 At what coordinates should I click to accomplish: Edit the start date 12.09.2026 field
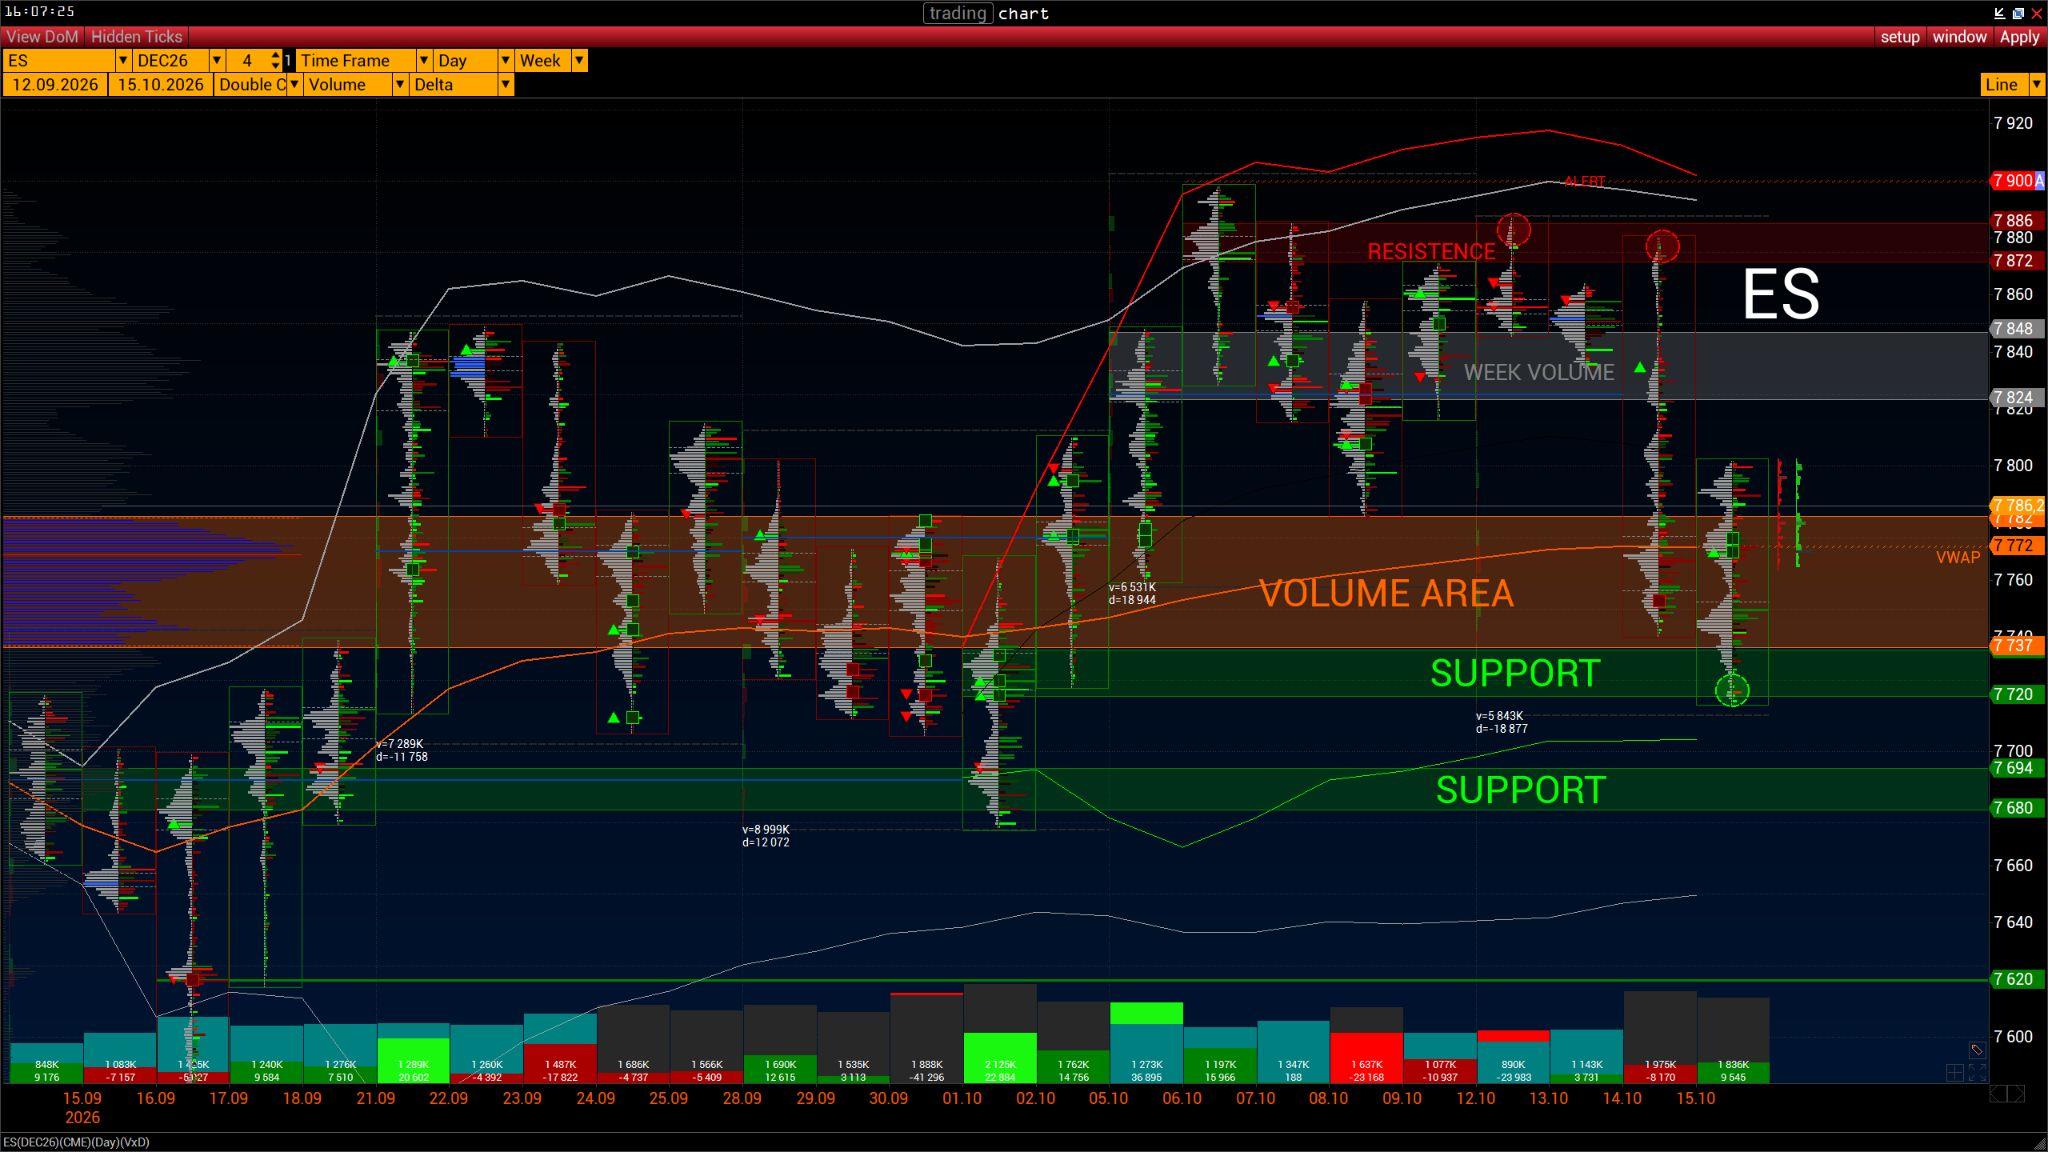[x=55, y=85]
